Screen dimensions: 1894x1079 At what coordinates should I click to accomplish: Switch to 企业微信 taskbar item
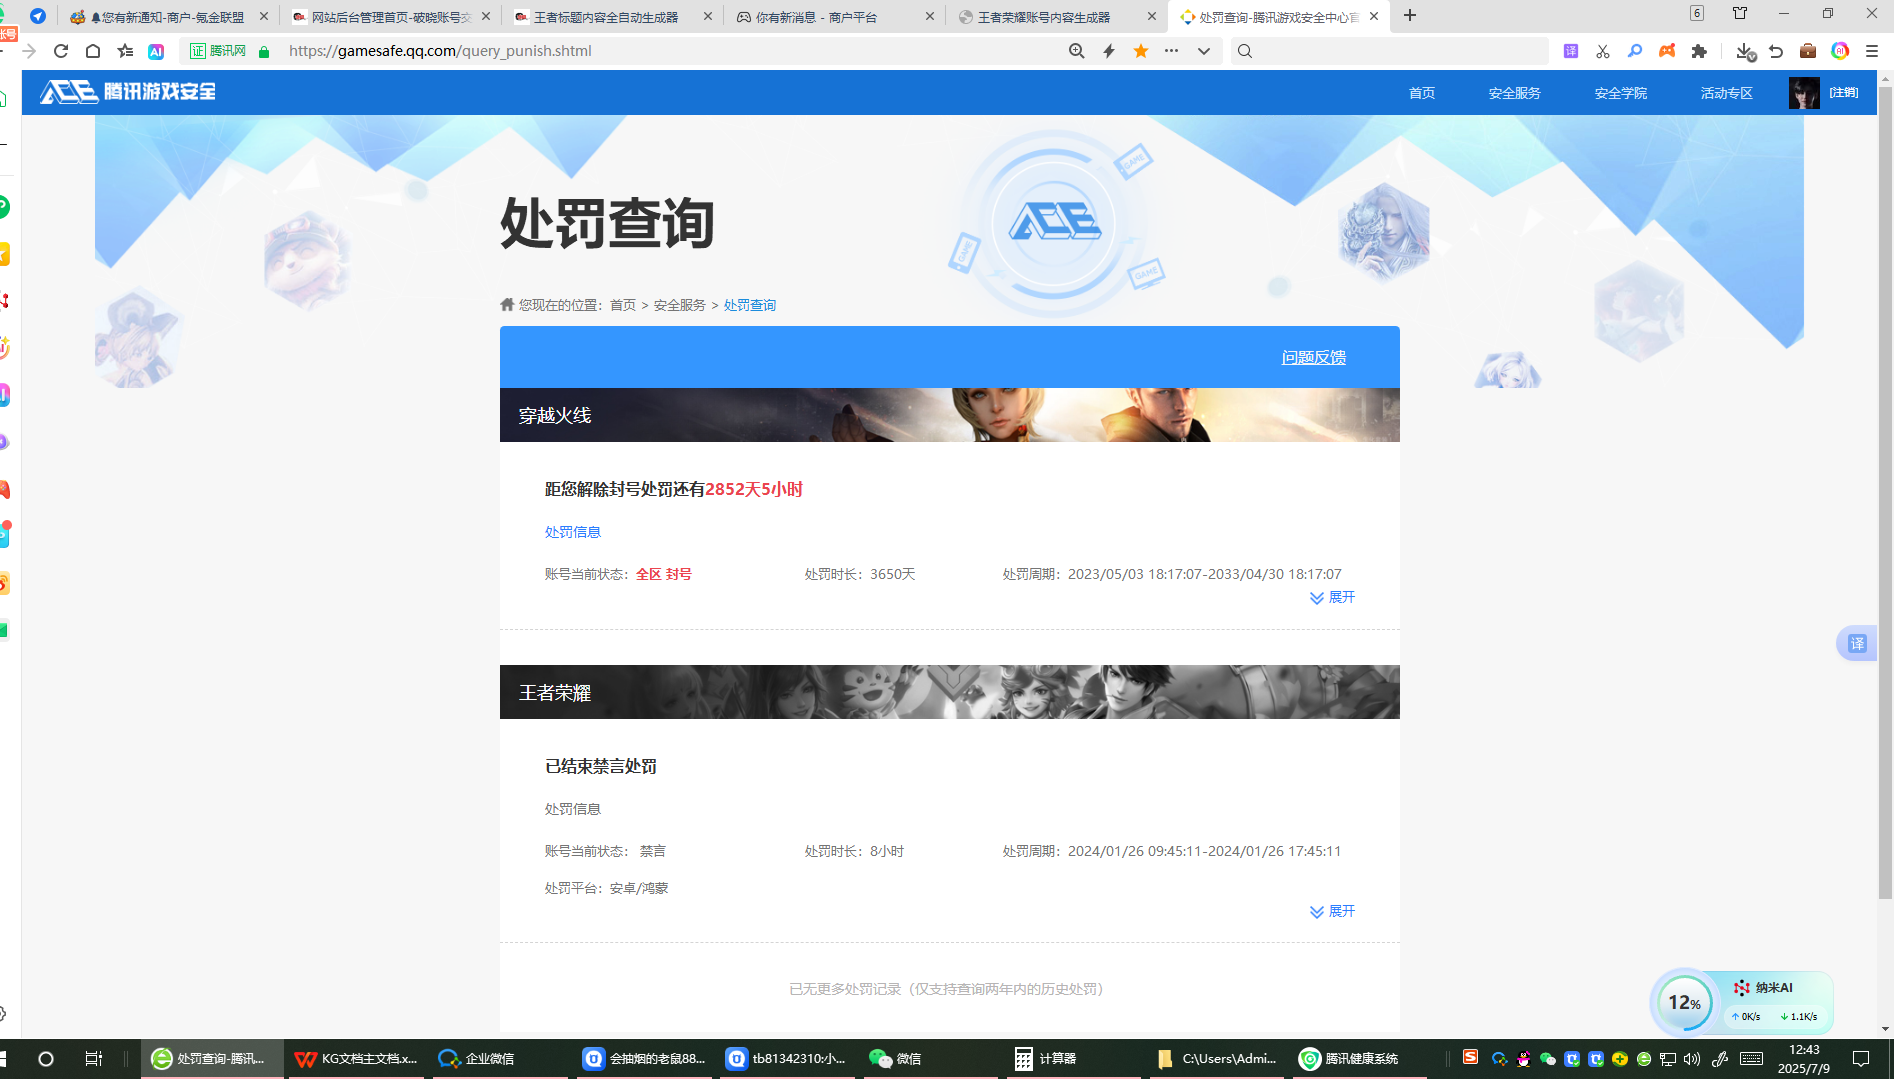pos(500,1058)
